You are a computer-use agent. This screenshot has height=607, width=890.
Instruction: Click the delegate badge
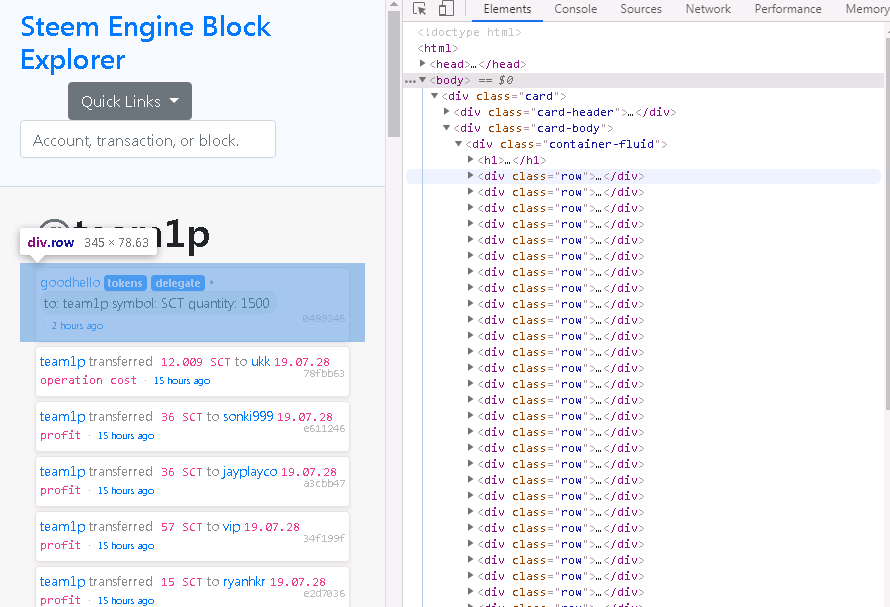pos(178,283)
